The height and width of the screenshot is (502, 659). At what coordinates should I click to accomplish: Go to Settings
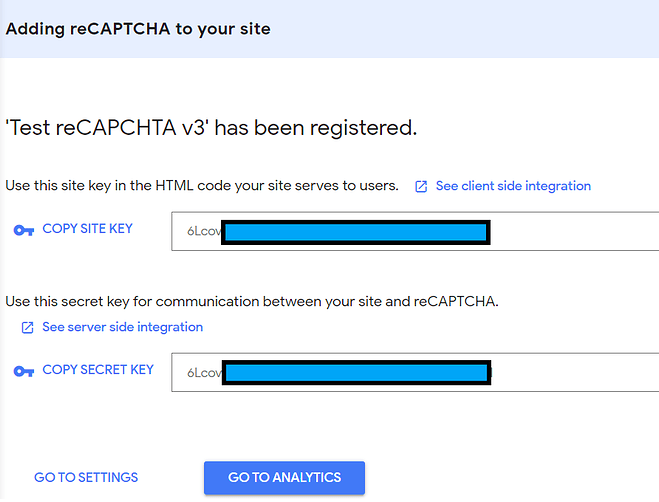[86, 477]
